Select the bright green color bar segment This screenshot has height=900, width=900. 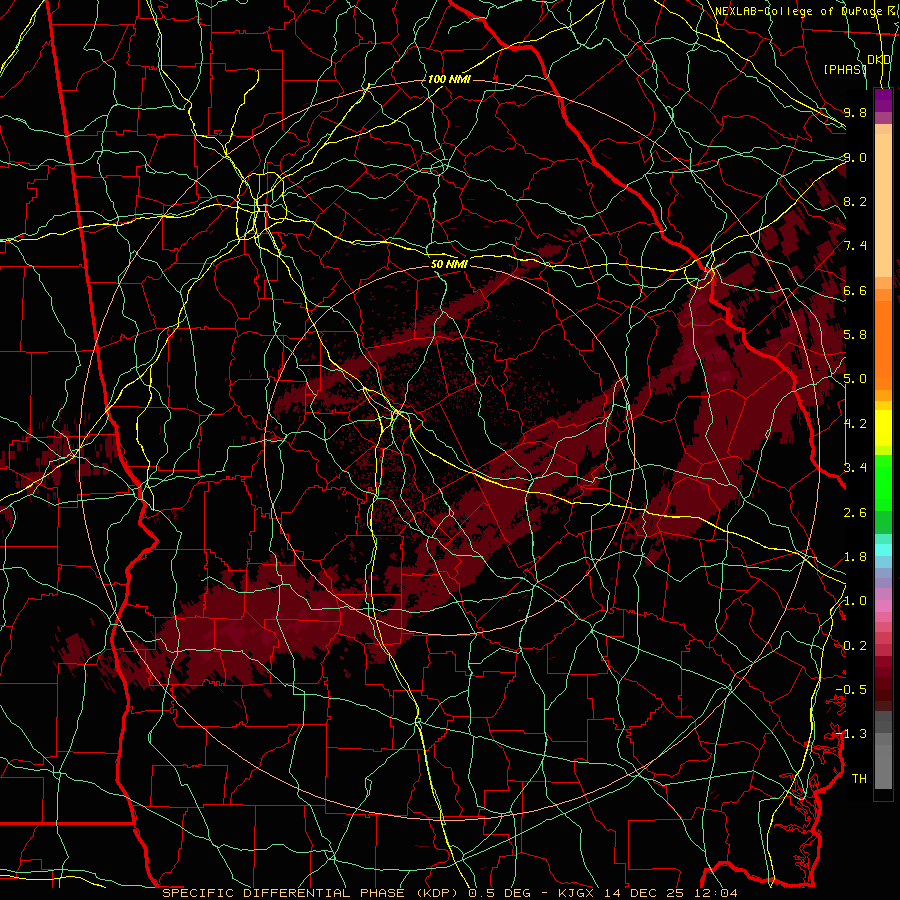tap(883, 482)
